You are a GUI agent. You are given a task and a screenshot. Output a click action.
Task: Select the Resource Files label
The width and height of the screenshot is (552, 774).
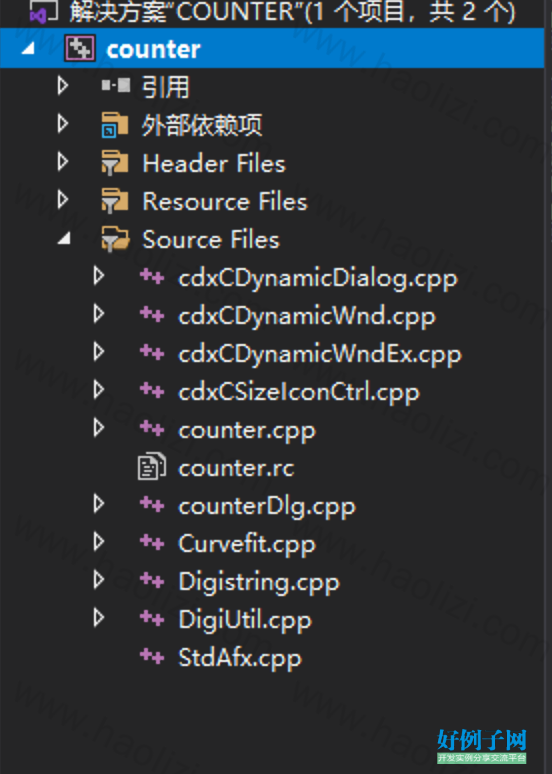coord(225,201)
